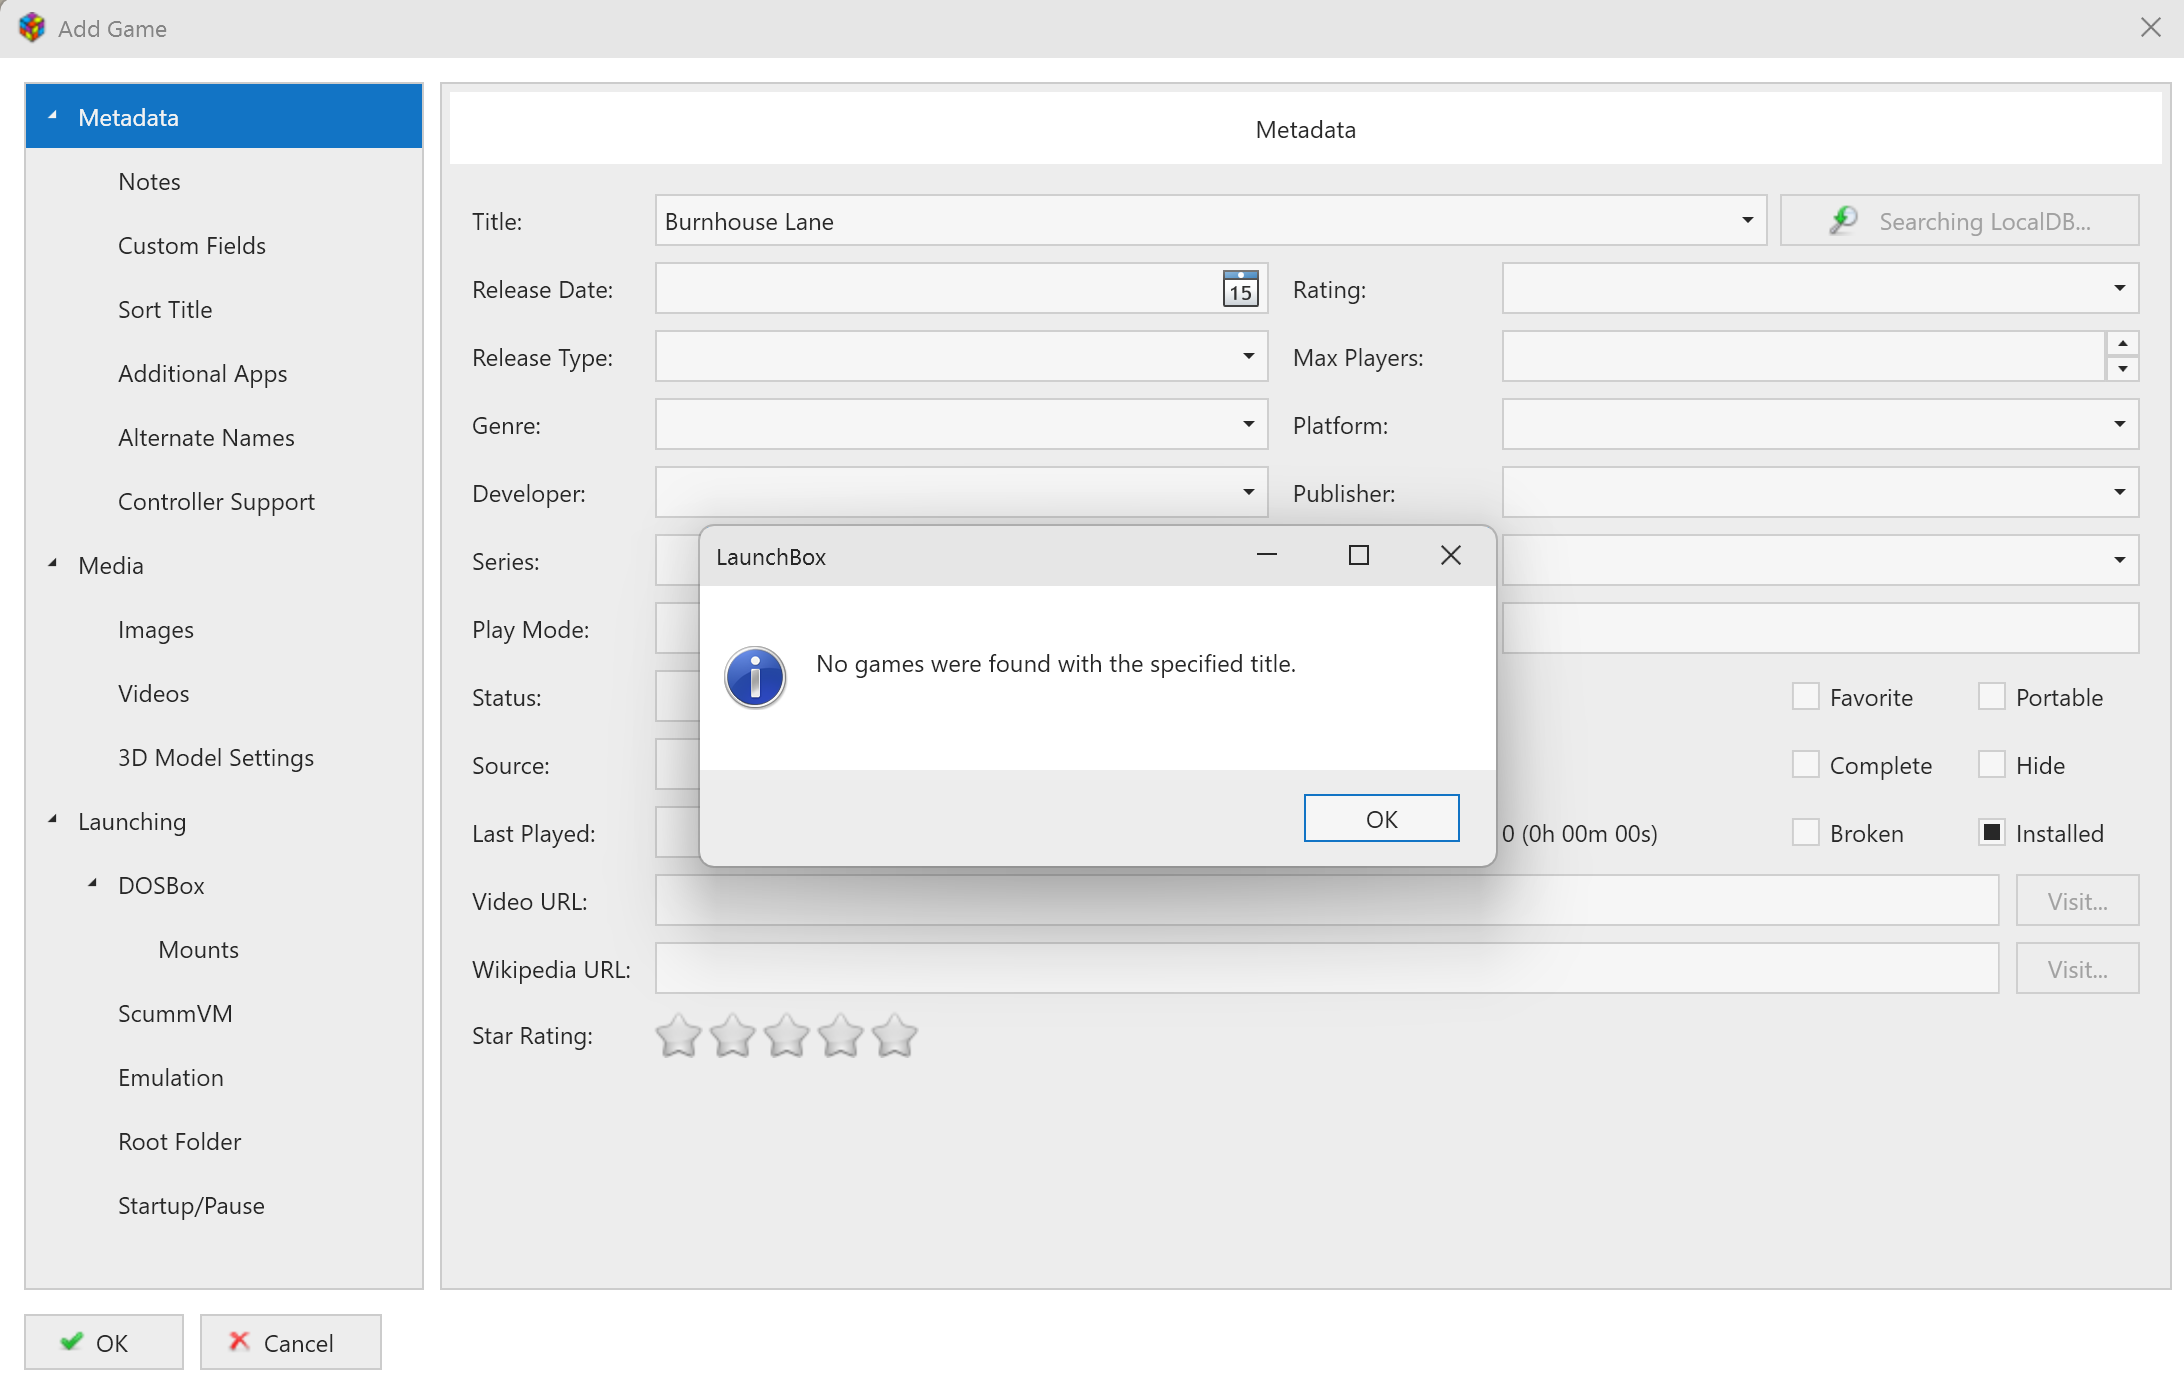This screenshot has height=1380, width=2184.
Task: Click the Searching LocalDB button
Action: (x=1959, y=221)
